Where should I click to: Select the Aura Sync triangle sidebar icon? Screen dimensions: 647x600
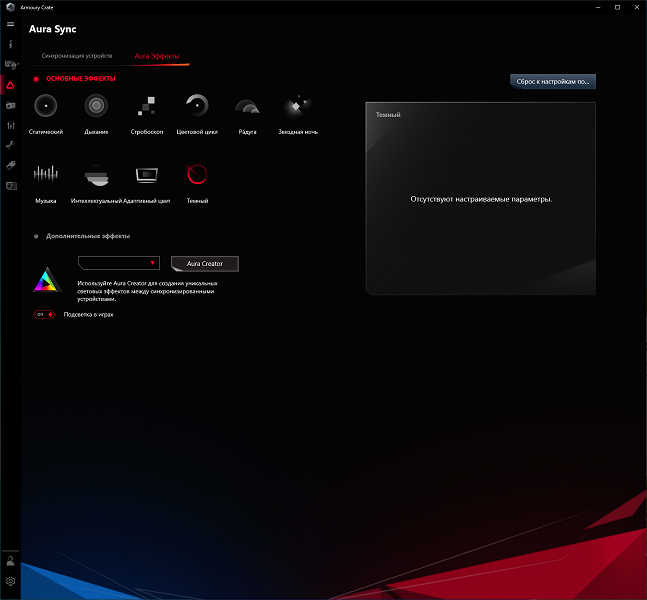10,85
